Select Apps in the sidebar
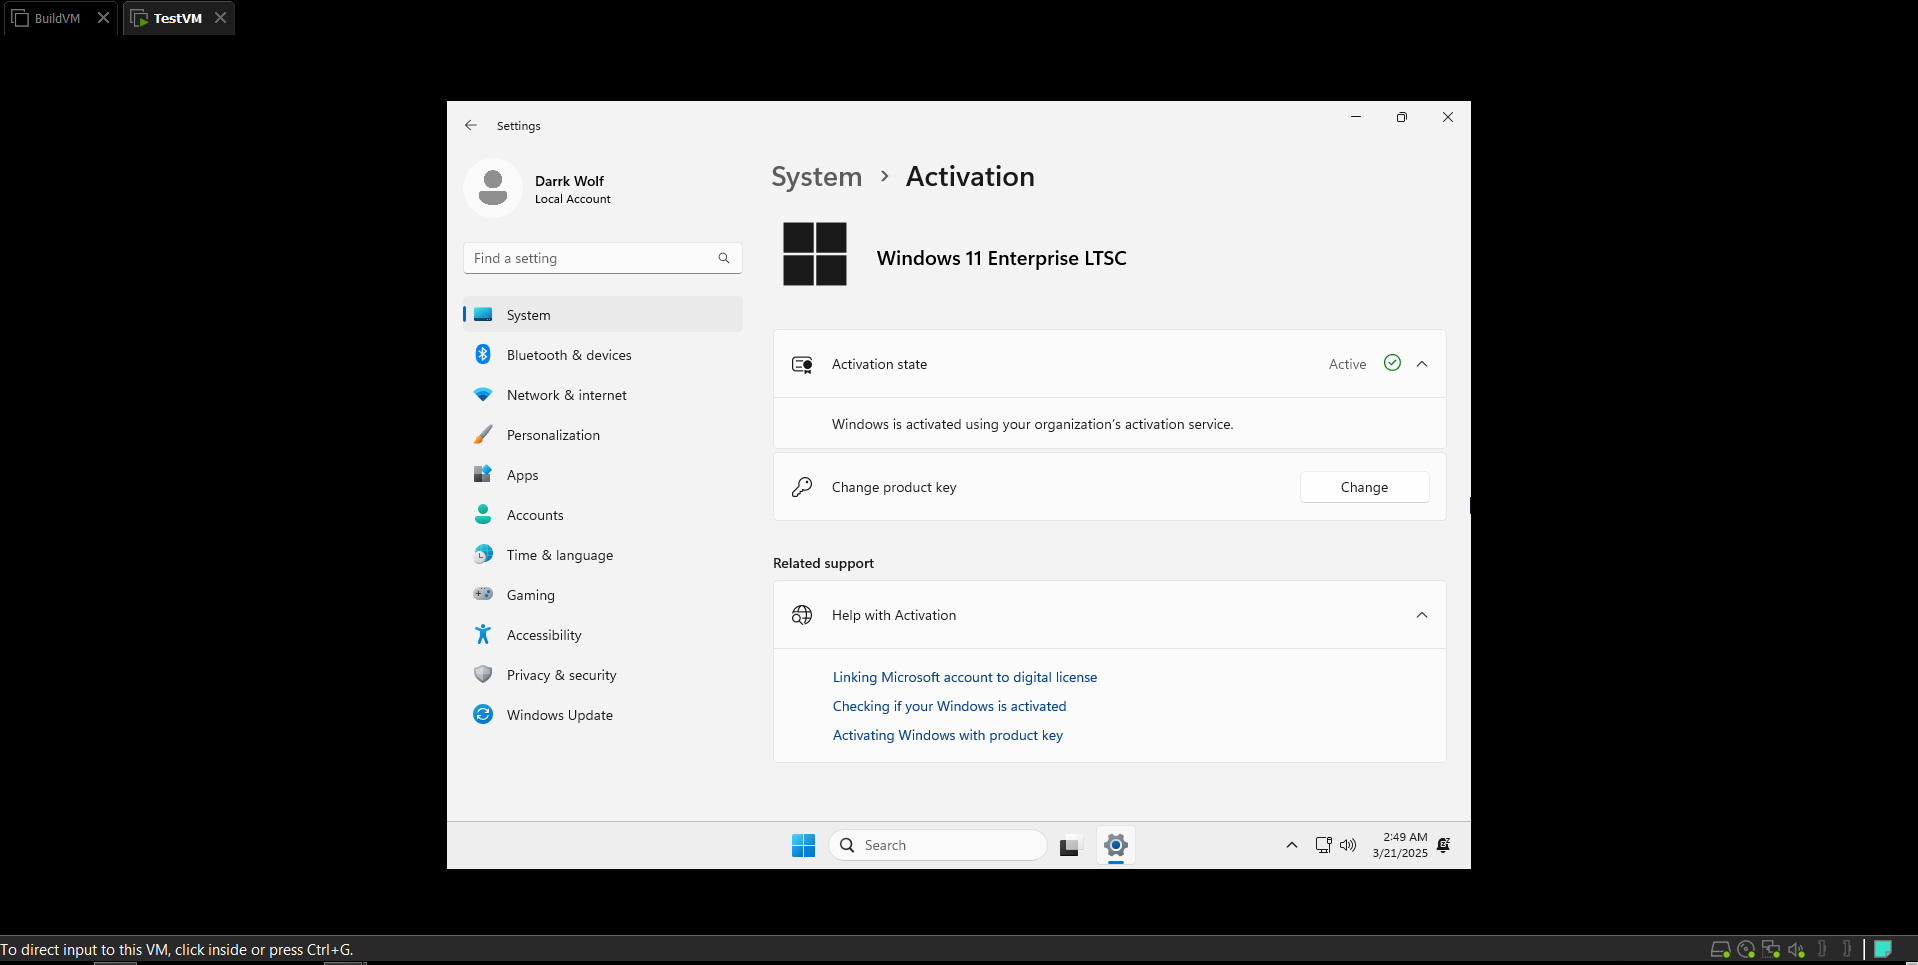This screenshot has height=965, width=1918. click(603, 474)
